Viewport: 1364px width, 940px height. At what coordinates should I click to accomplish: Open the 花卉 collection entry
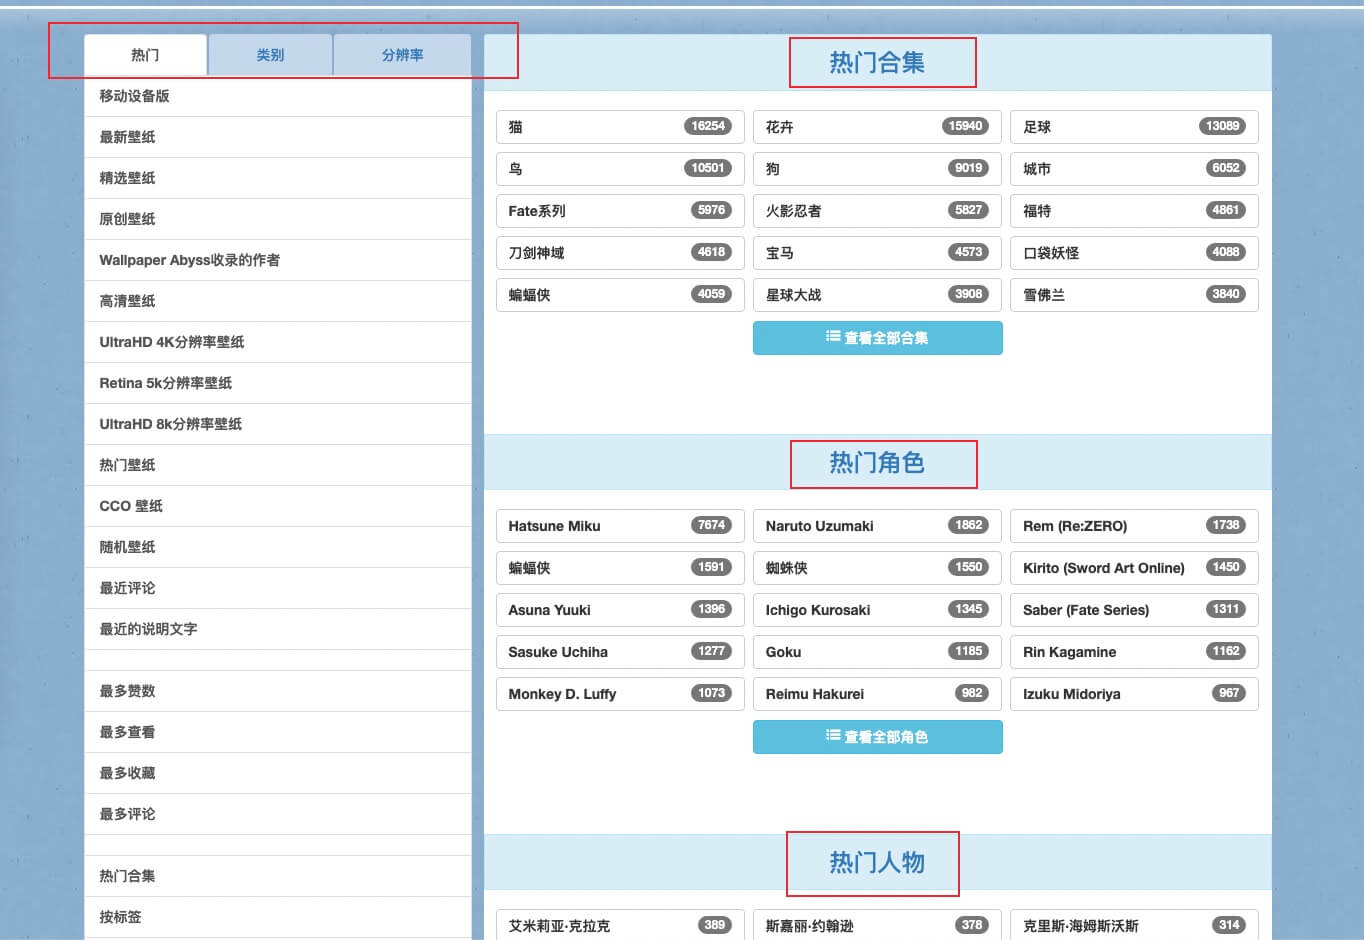tap(877, 127)
